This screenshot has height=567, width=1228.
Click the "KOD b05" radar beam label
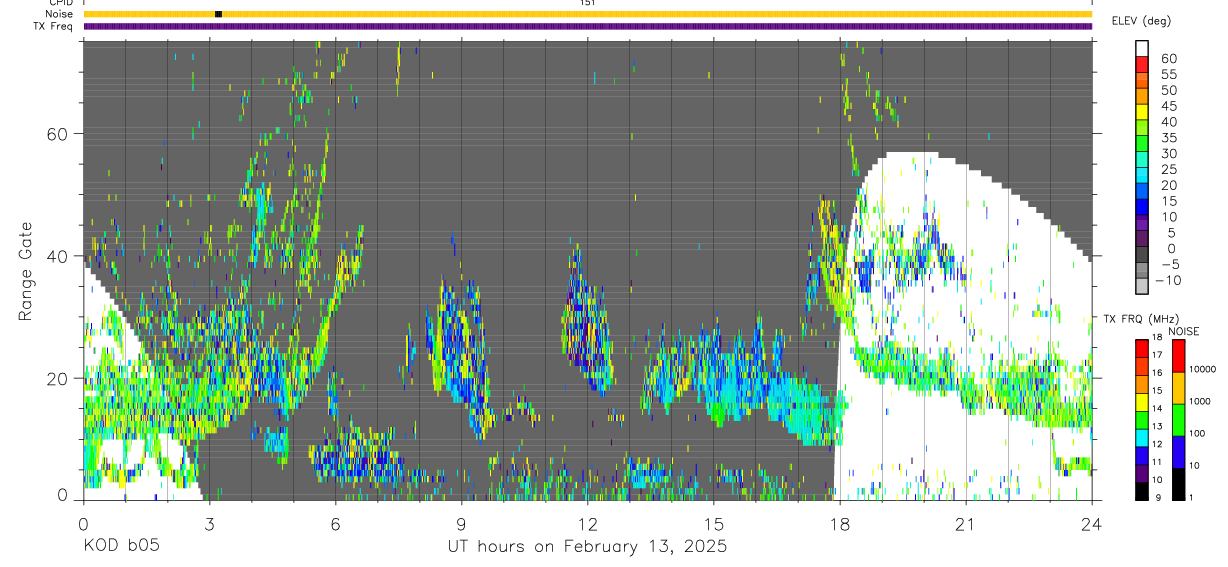[121, 546]
